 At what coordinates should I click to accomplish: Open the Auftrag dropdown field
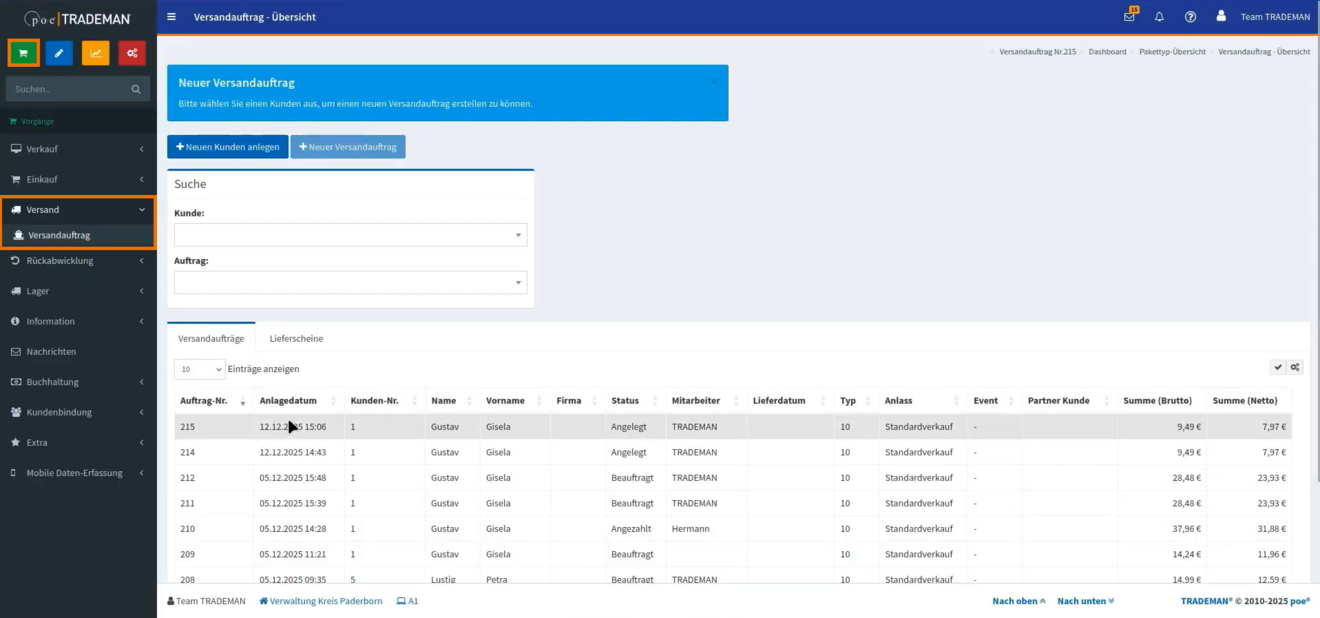click(350, 283)
